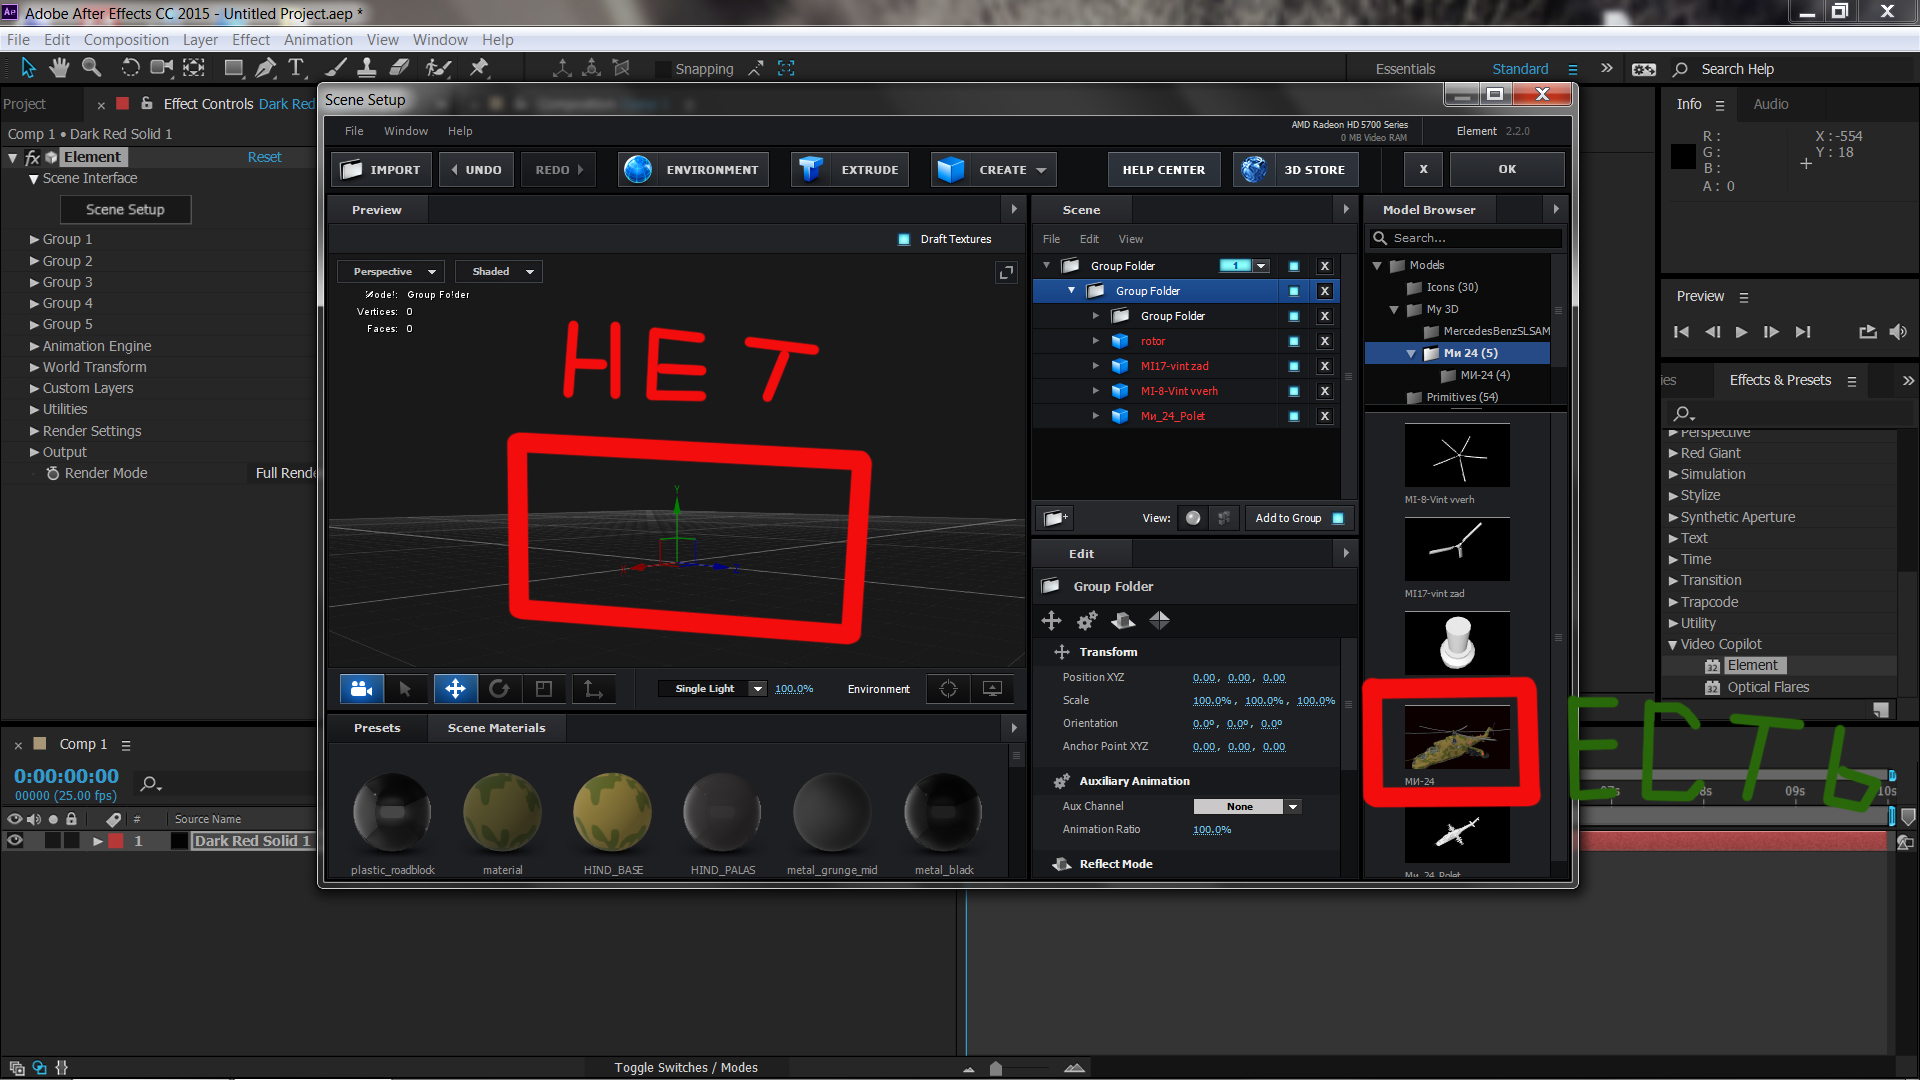Expand Animation Engine properties

[x=34, y=347]
